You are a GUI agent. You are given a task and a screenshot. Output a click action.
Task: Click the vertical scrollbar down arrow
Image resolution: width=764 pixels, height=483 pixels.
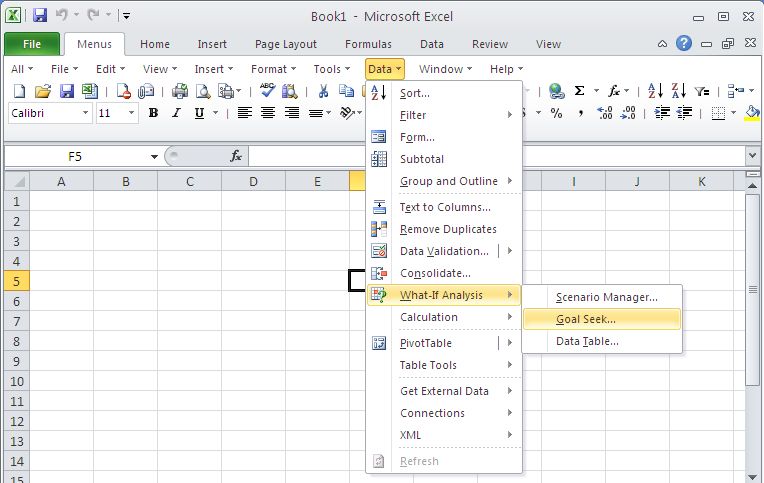pos(752,476)
